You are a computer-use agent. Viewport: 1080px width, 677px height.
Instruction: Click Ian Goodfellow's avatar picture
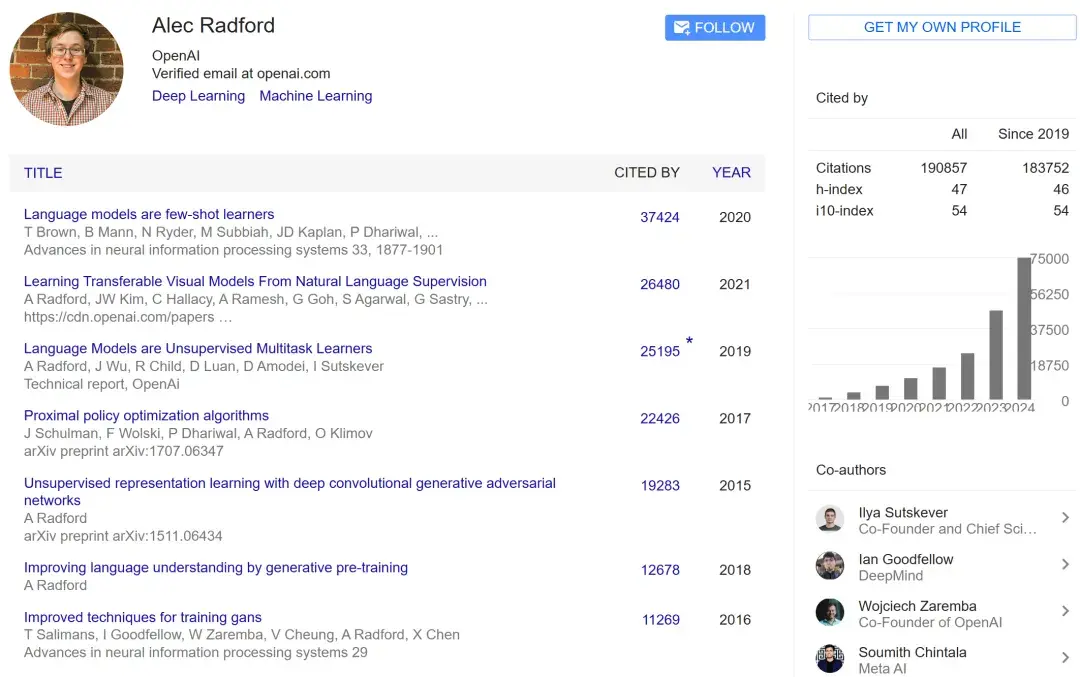point(829,565)
